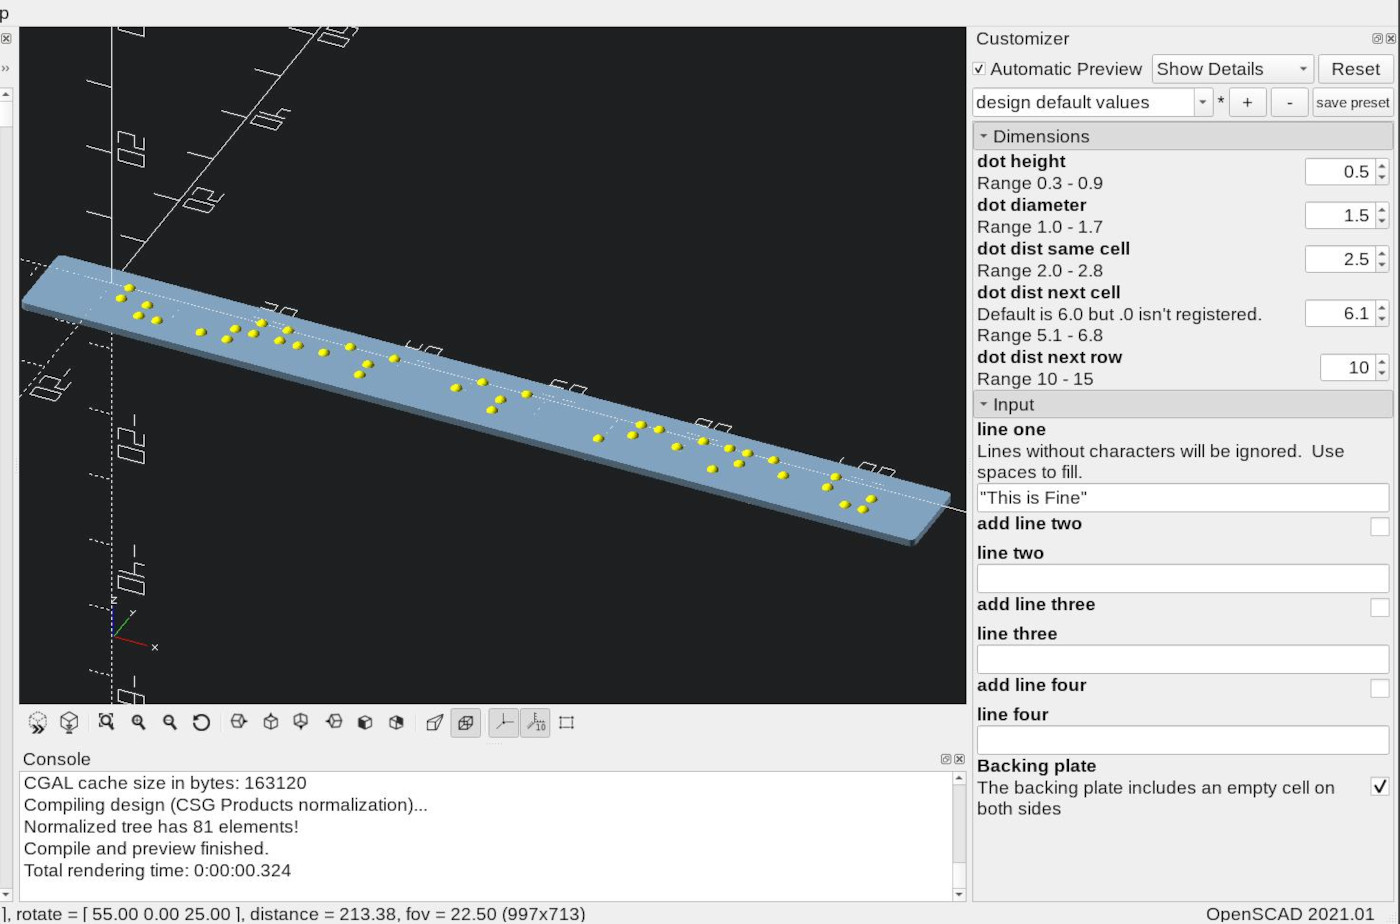Open the Show Details dropdown
1400x924 pixels.
[x=1232, y=69]
